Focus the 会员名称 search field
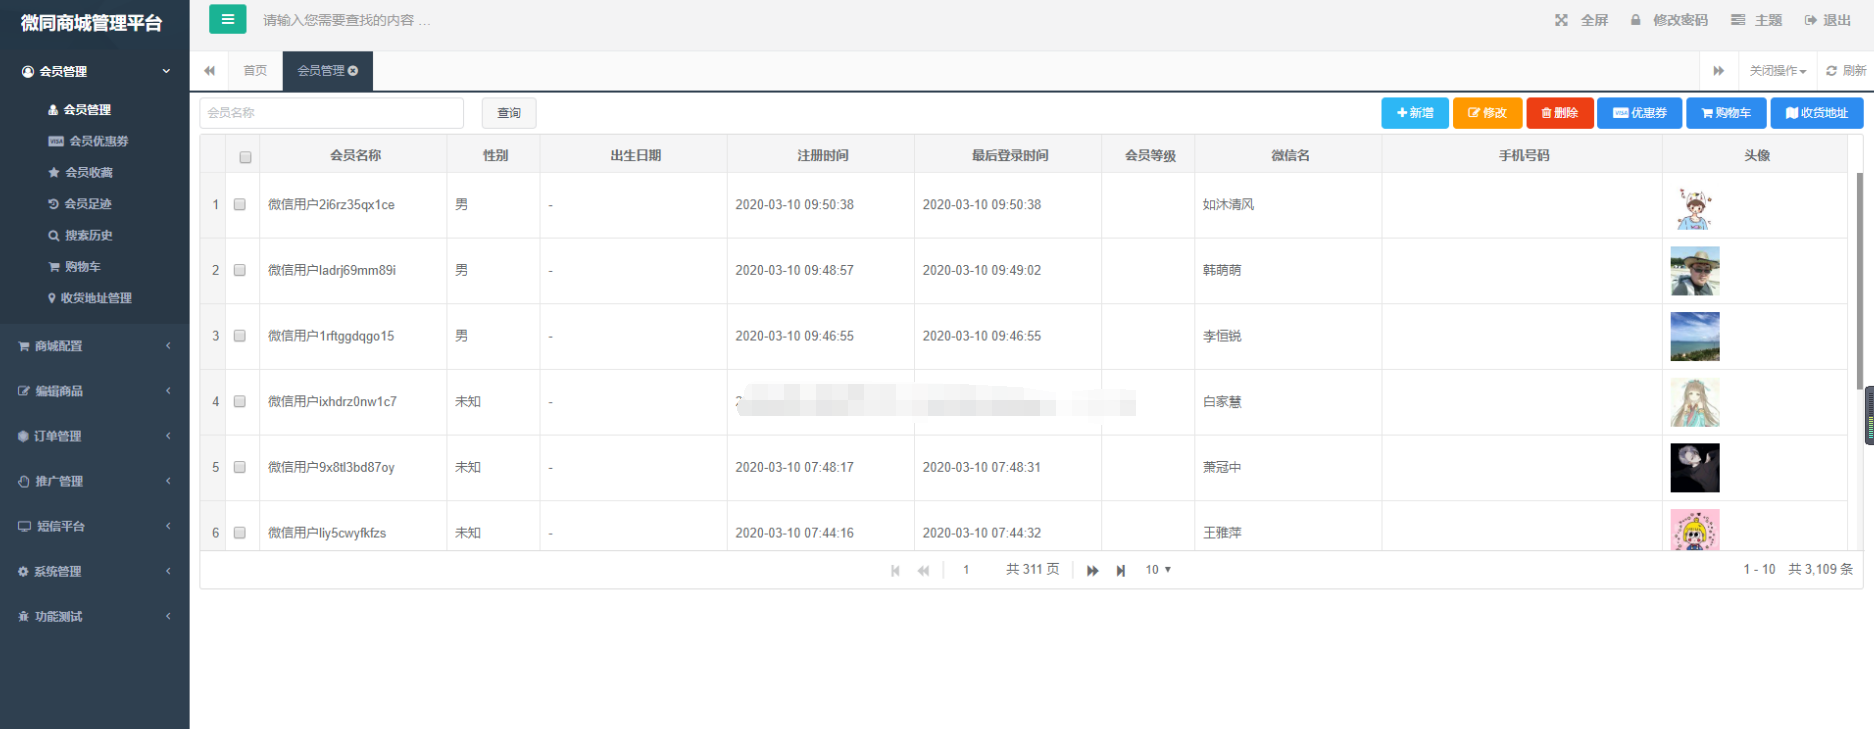 tap(332, 113)
